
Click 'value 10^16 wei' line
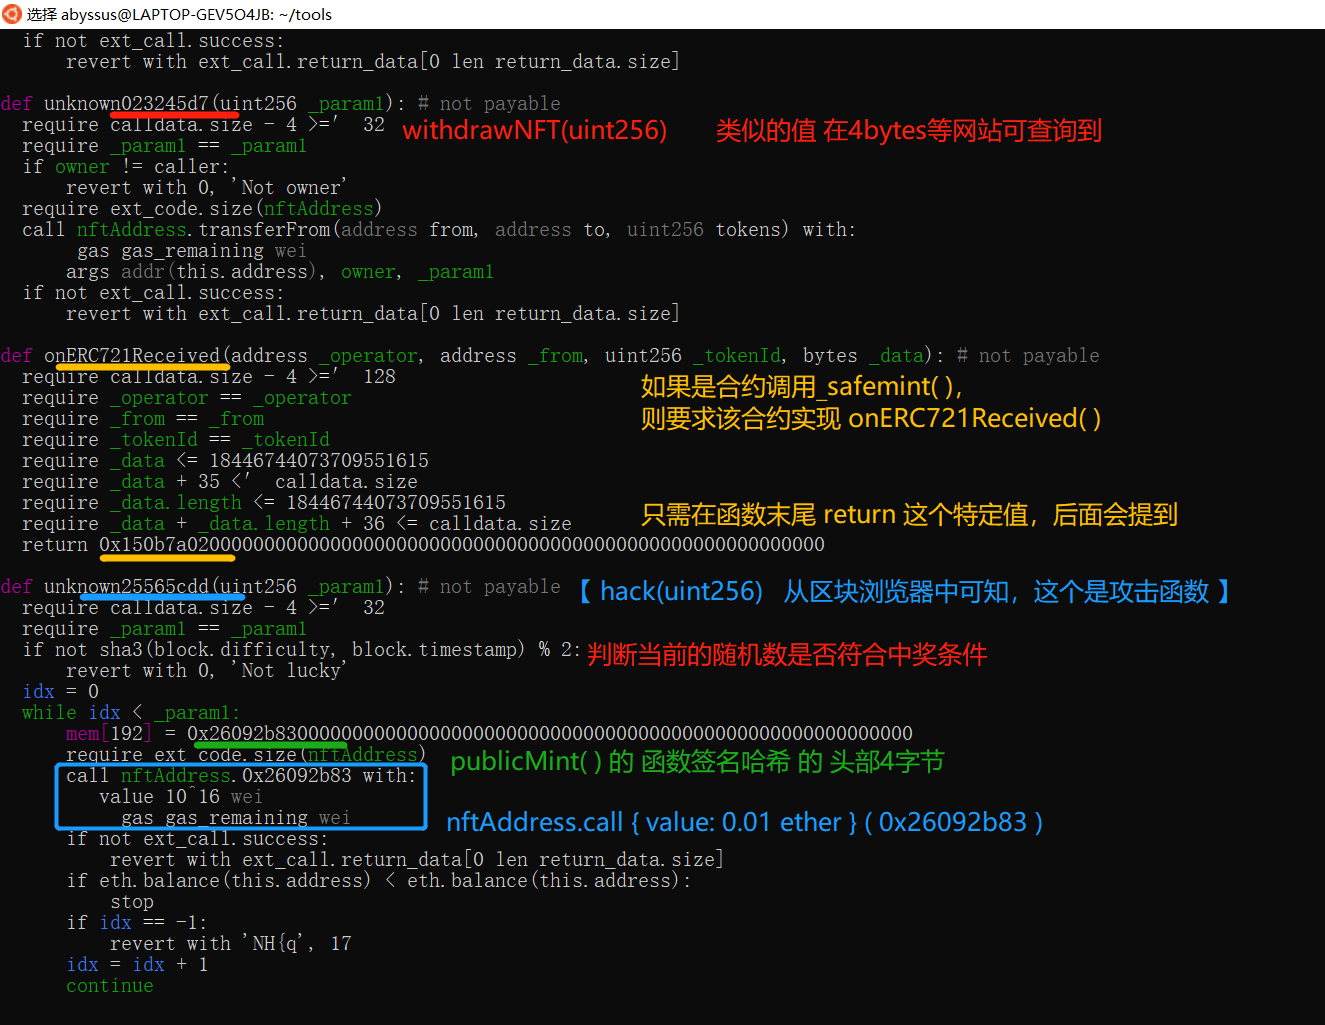[181, 797]
